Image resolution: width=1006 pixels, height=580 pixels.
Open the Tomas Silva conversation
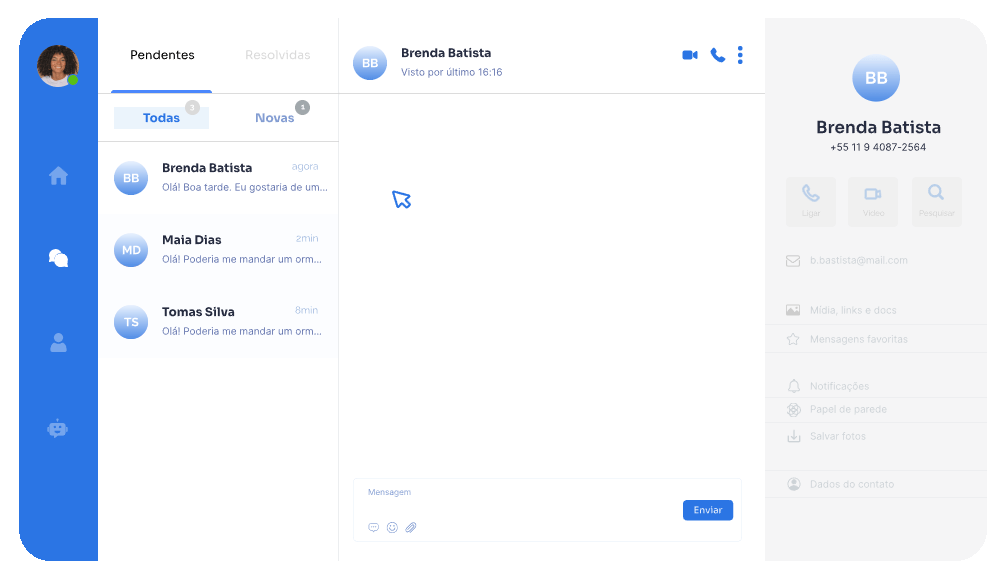click(x=218, y=321)
